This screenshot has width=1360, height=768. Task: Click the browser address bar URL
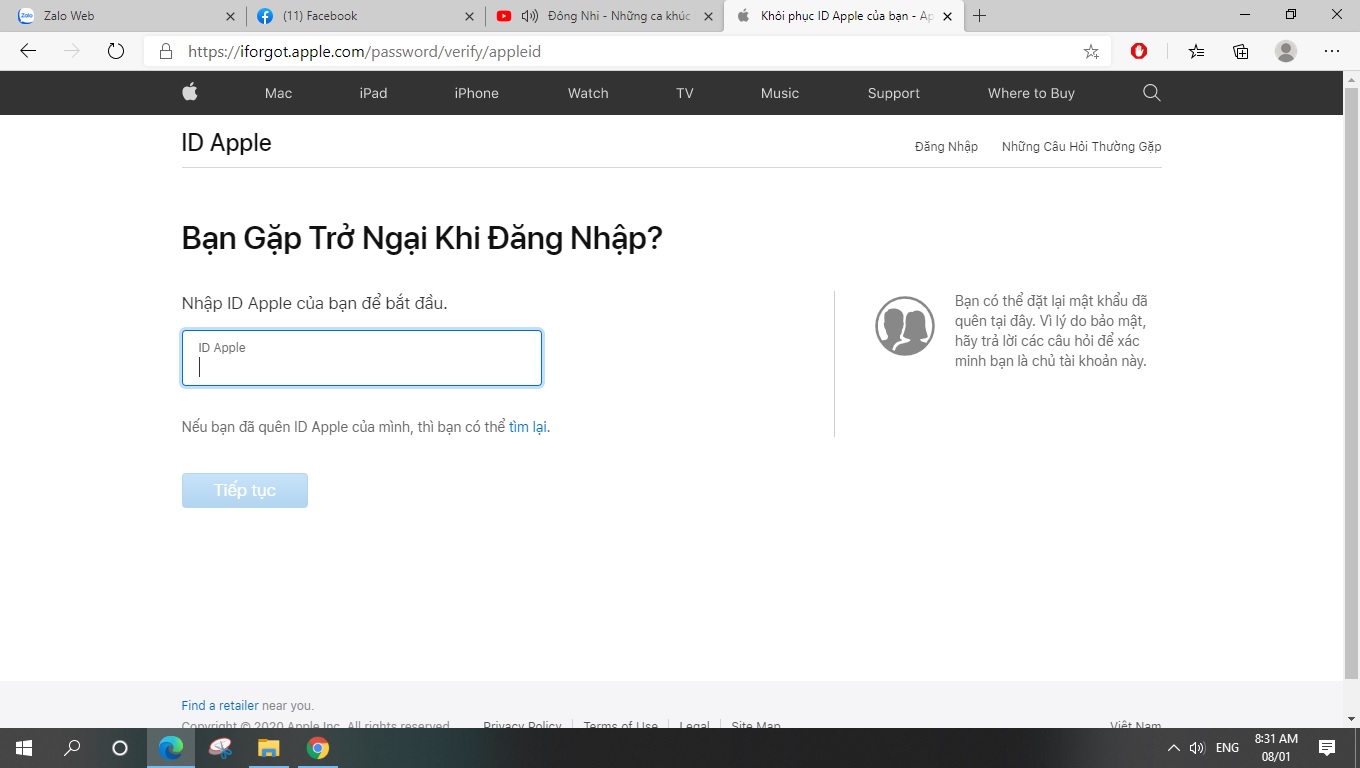tap(365, 51)
